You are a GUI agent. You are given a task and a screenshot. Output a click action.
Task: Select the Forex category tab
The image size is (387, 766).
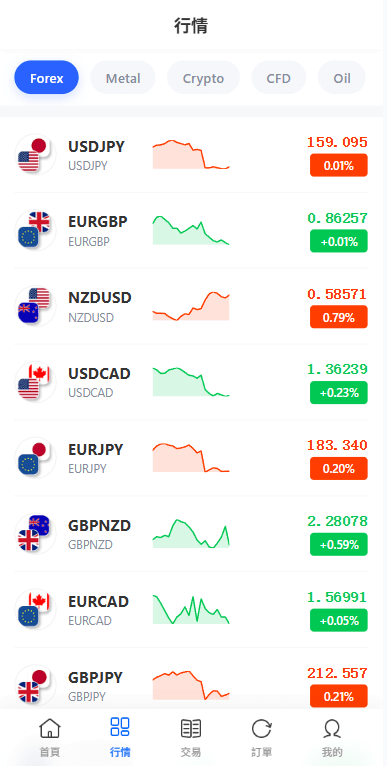pos(46,78)
